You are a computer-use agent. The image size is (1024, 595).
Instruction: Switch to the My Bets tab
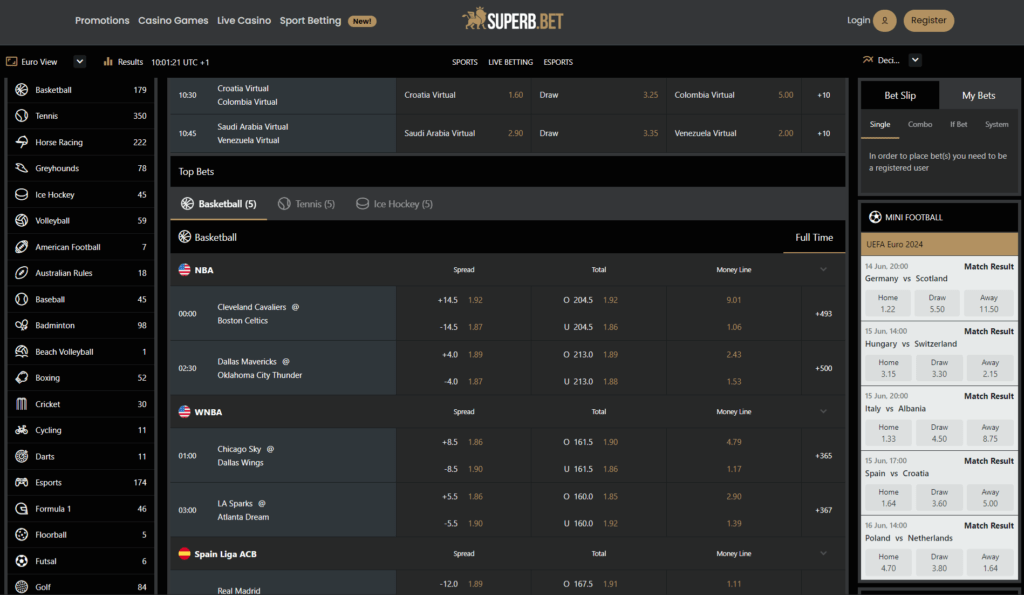coord(978,94)
